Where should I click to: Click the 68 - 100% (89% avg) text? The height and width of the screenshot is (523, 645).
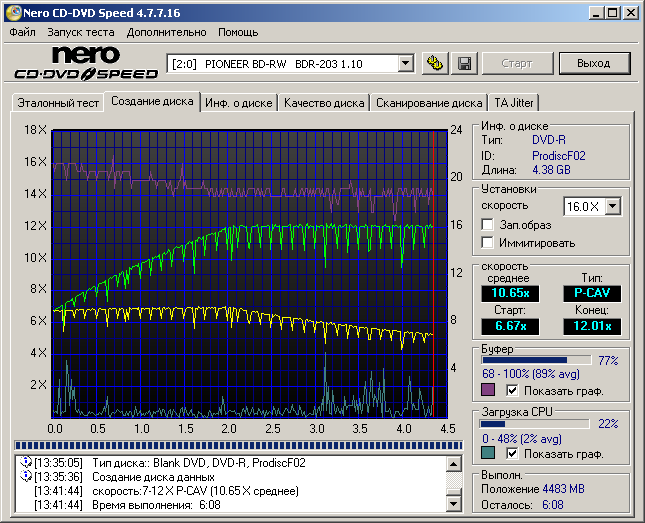[x=531, y=374]
